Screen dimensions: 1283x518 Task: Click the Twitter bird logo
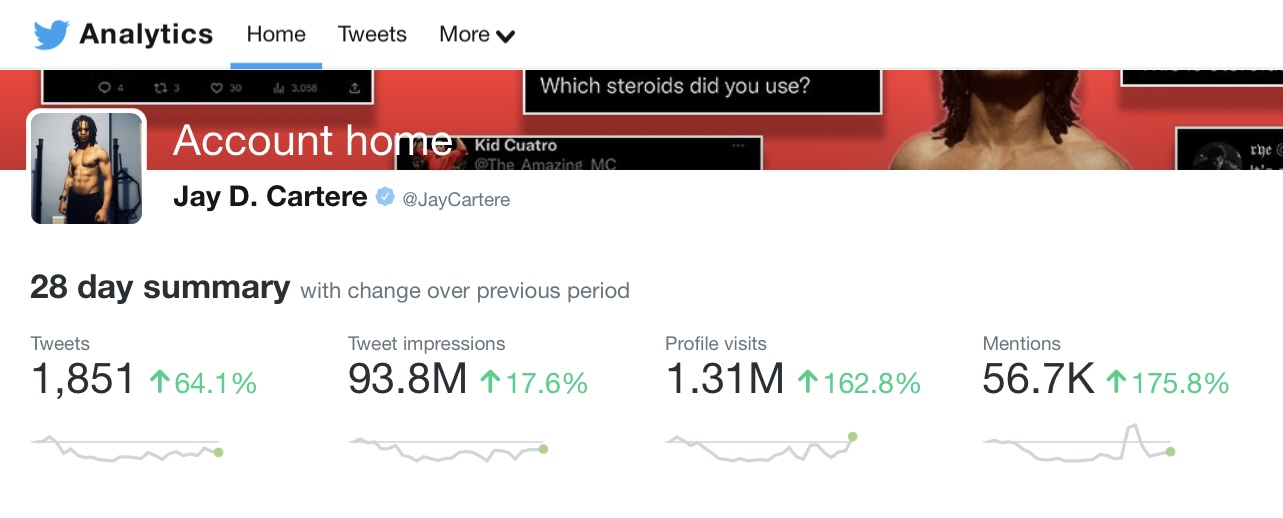pos(51,35)
